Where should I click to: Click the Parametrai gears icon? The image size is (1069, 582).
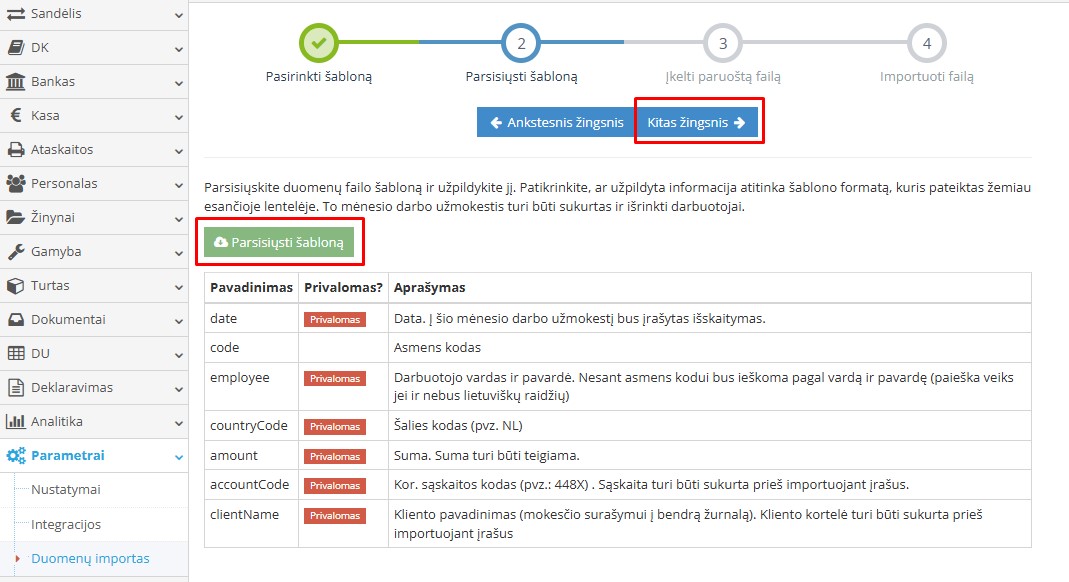click(16, 456)
